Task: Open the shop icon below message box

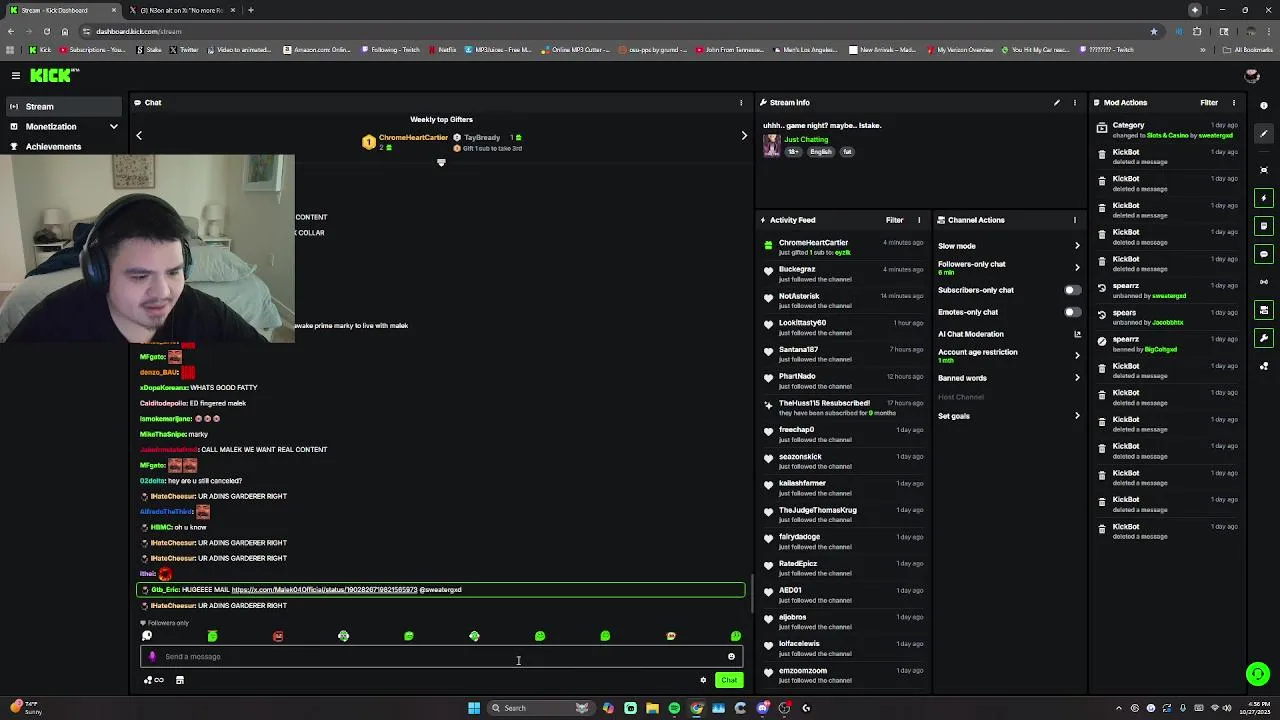Action: tap(180, 680)
